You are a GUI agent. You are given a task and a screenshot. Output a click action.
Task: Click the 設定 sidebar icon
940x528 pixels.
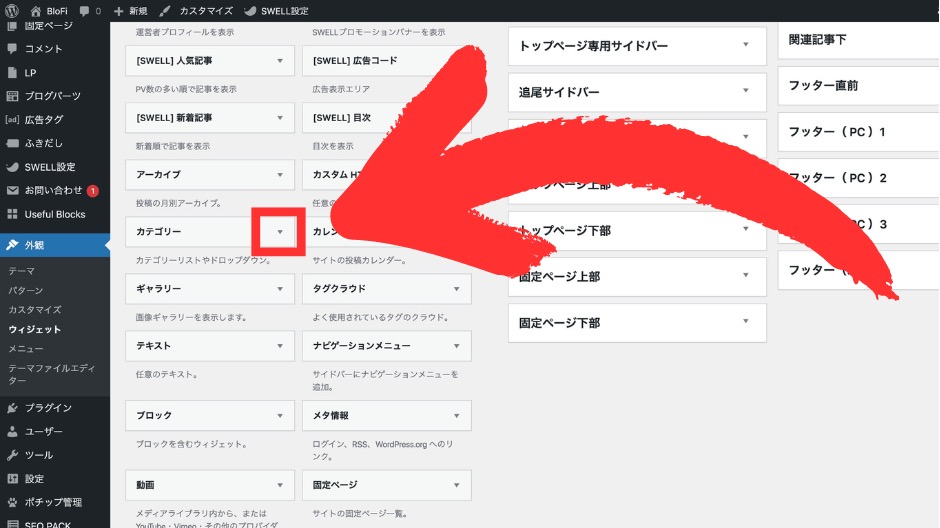(12, 478)
